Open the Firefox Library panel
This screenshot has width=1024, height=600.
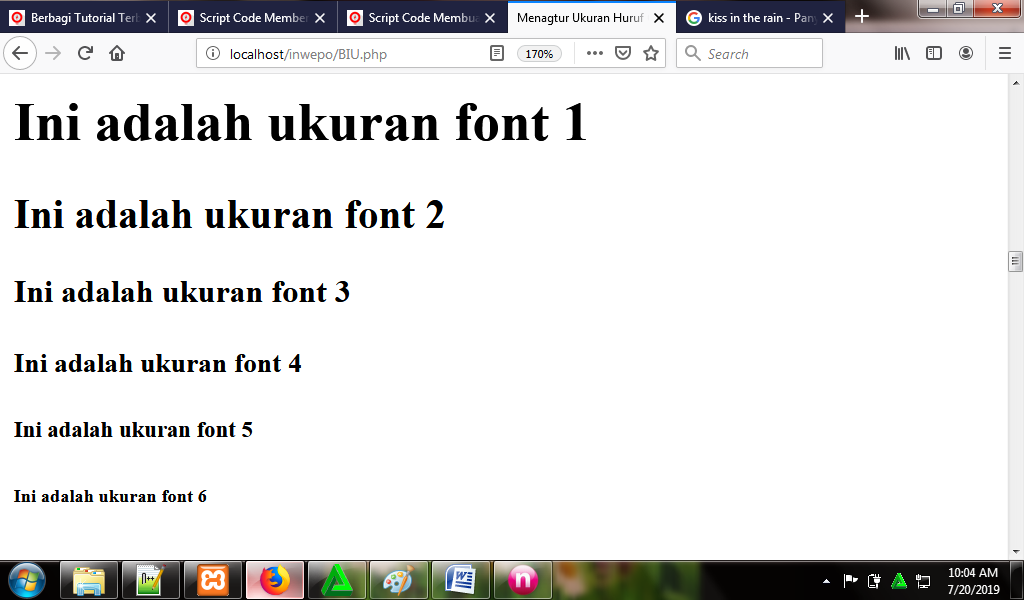pos(901,53)
